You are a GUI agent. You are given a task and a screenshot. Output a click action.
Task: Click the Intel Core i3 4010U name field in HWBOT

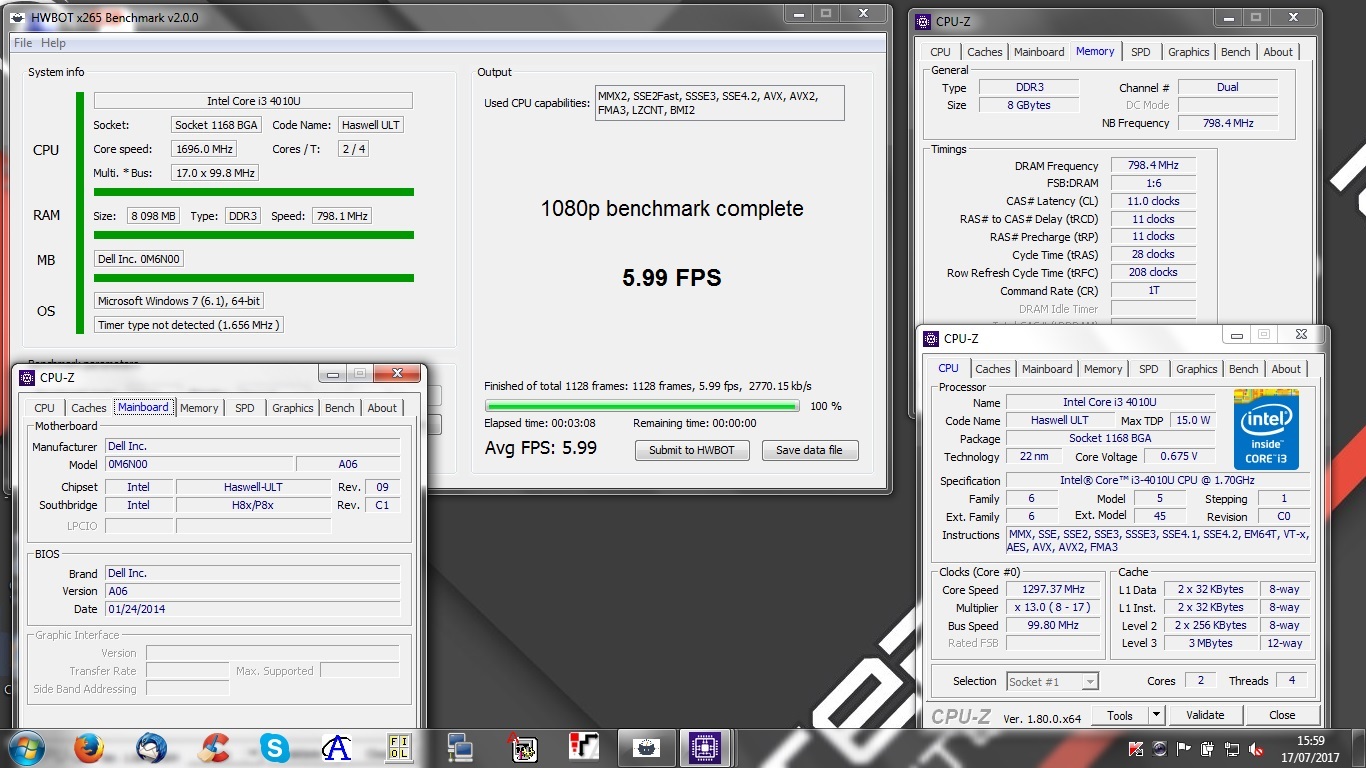pos(253,101)
